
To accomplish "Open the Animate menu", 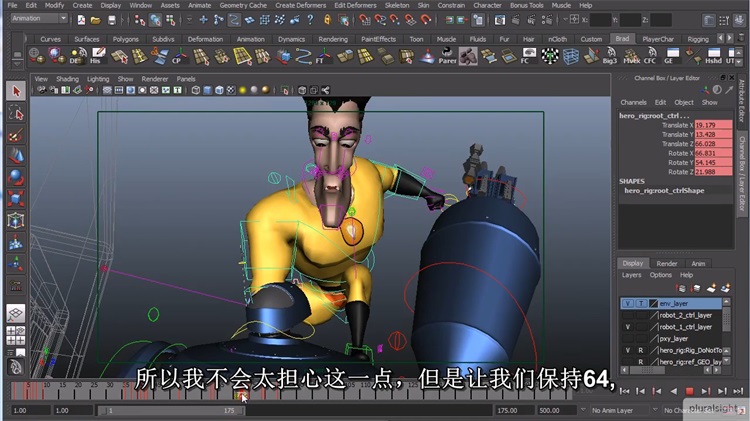I will (199, 5).
